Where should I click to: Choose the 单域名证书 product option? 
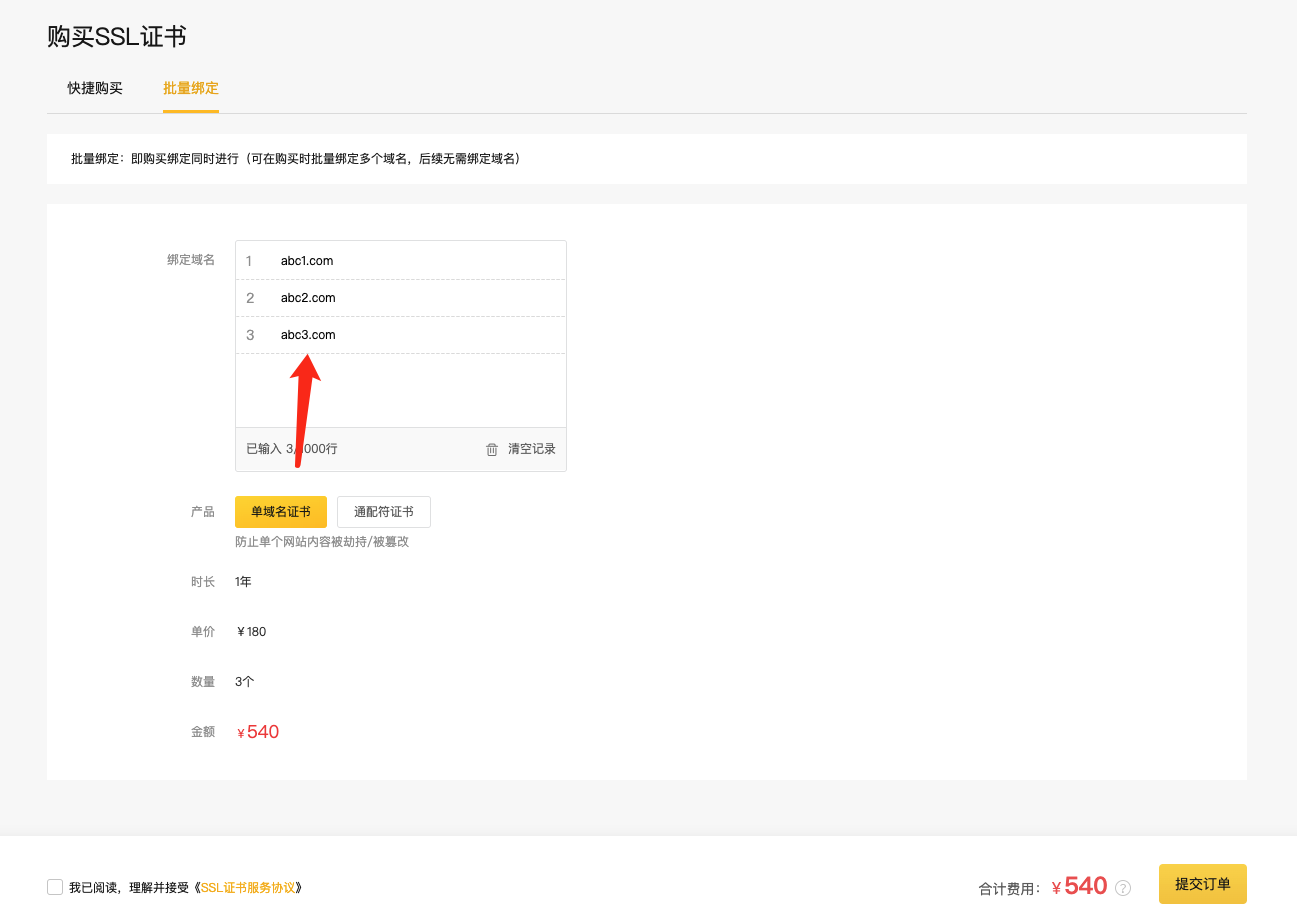point(281,512)
